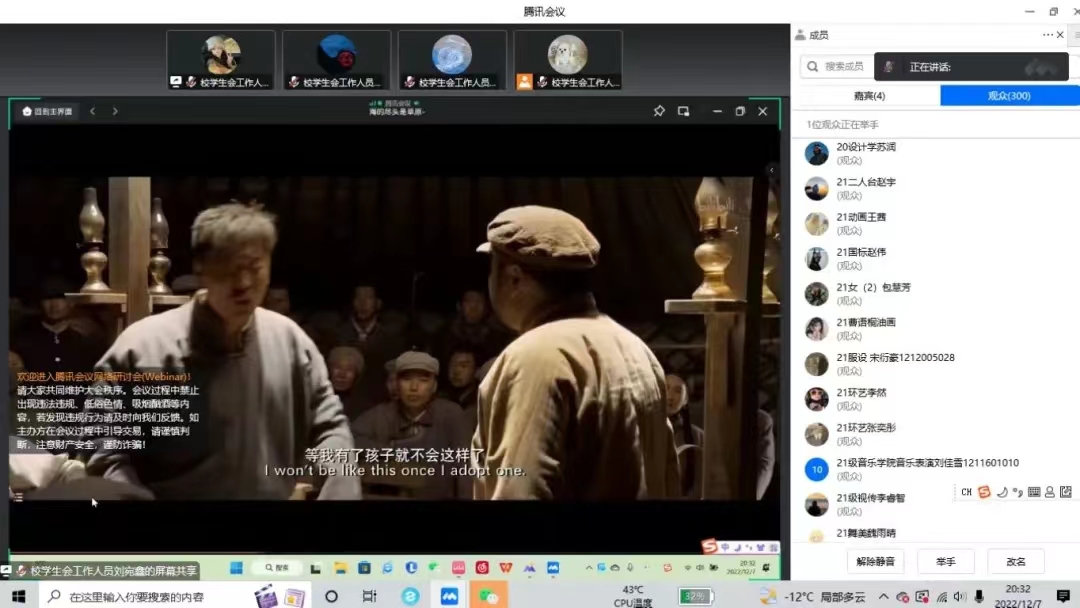The height and width of the screenshot is (608, 1080).
Task: Open WeChat icon on Windows taskbar
Action: (489, 596)
